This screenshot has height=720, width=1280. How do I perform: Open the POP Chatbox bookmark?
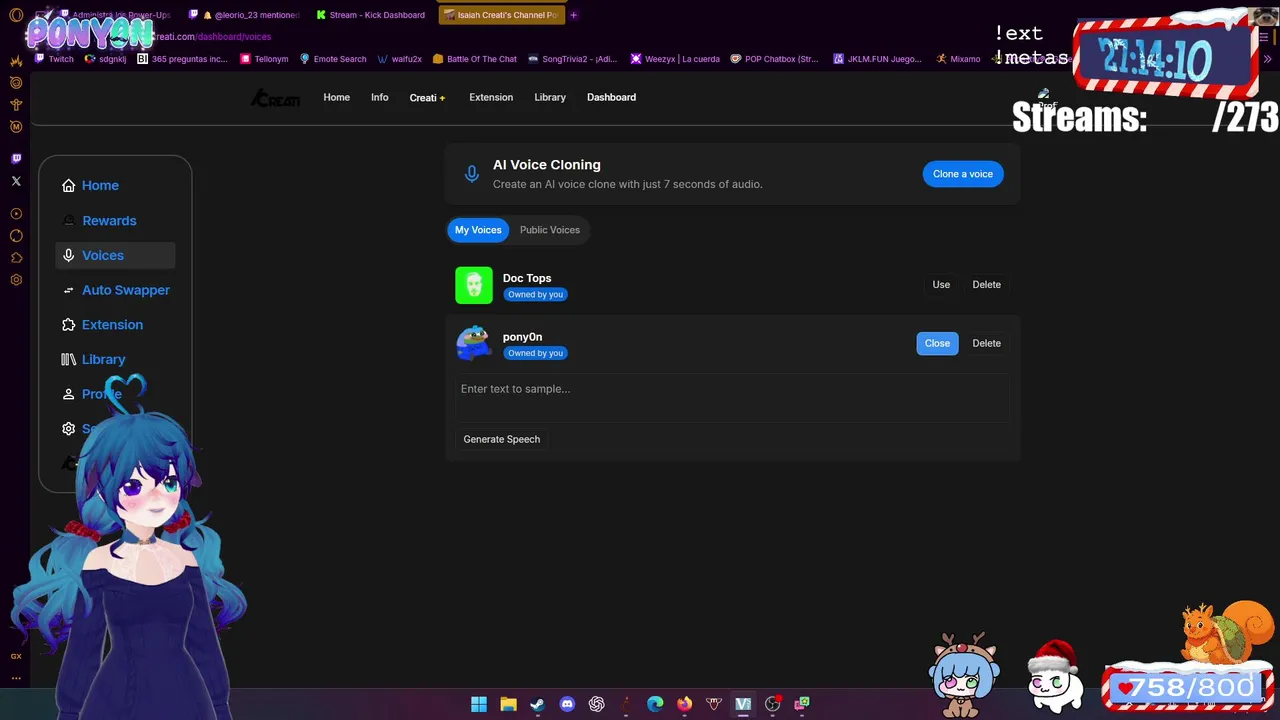pos(774,59)
